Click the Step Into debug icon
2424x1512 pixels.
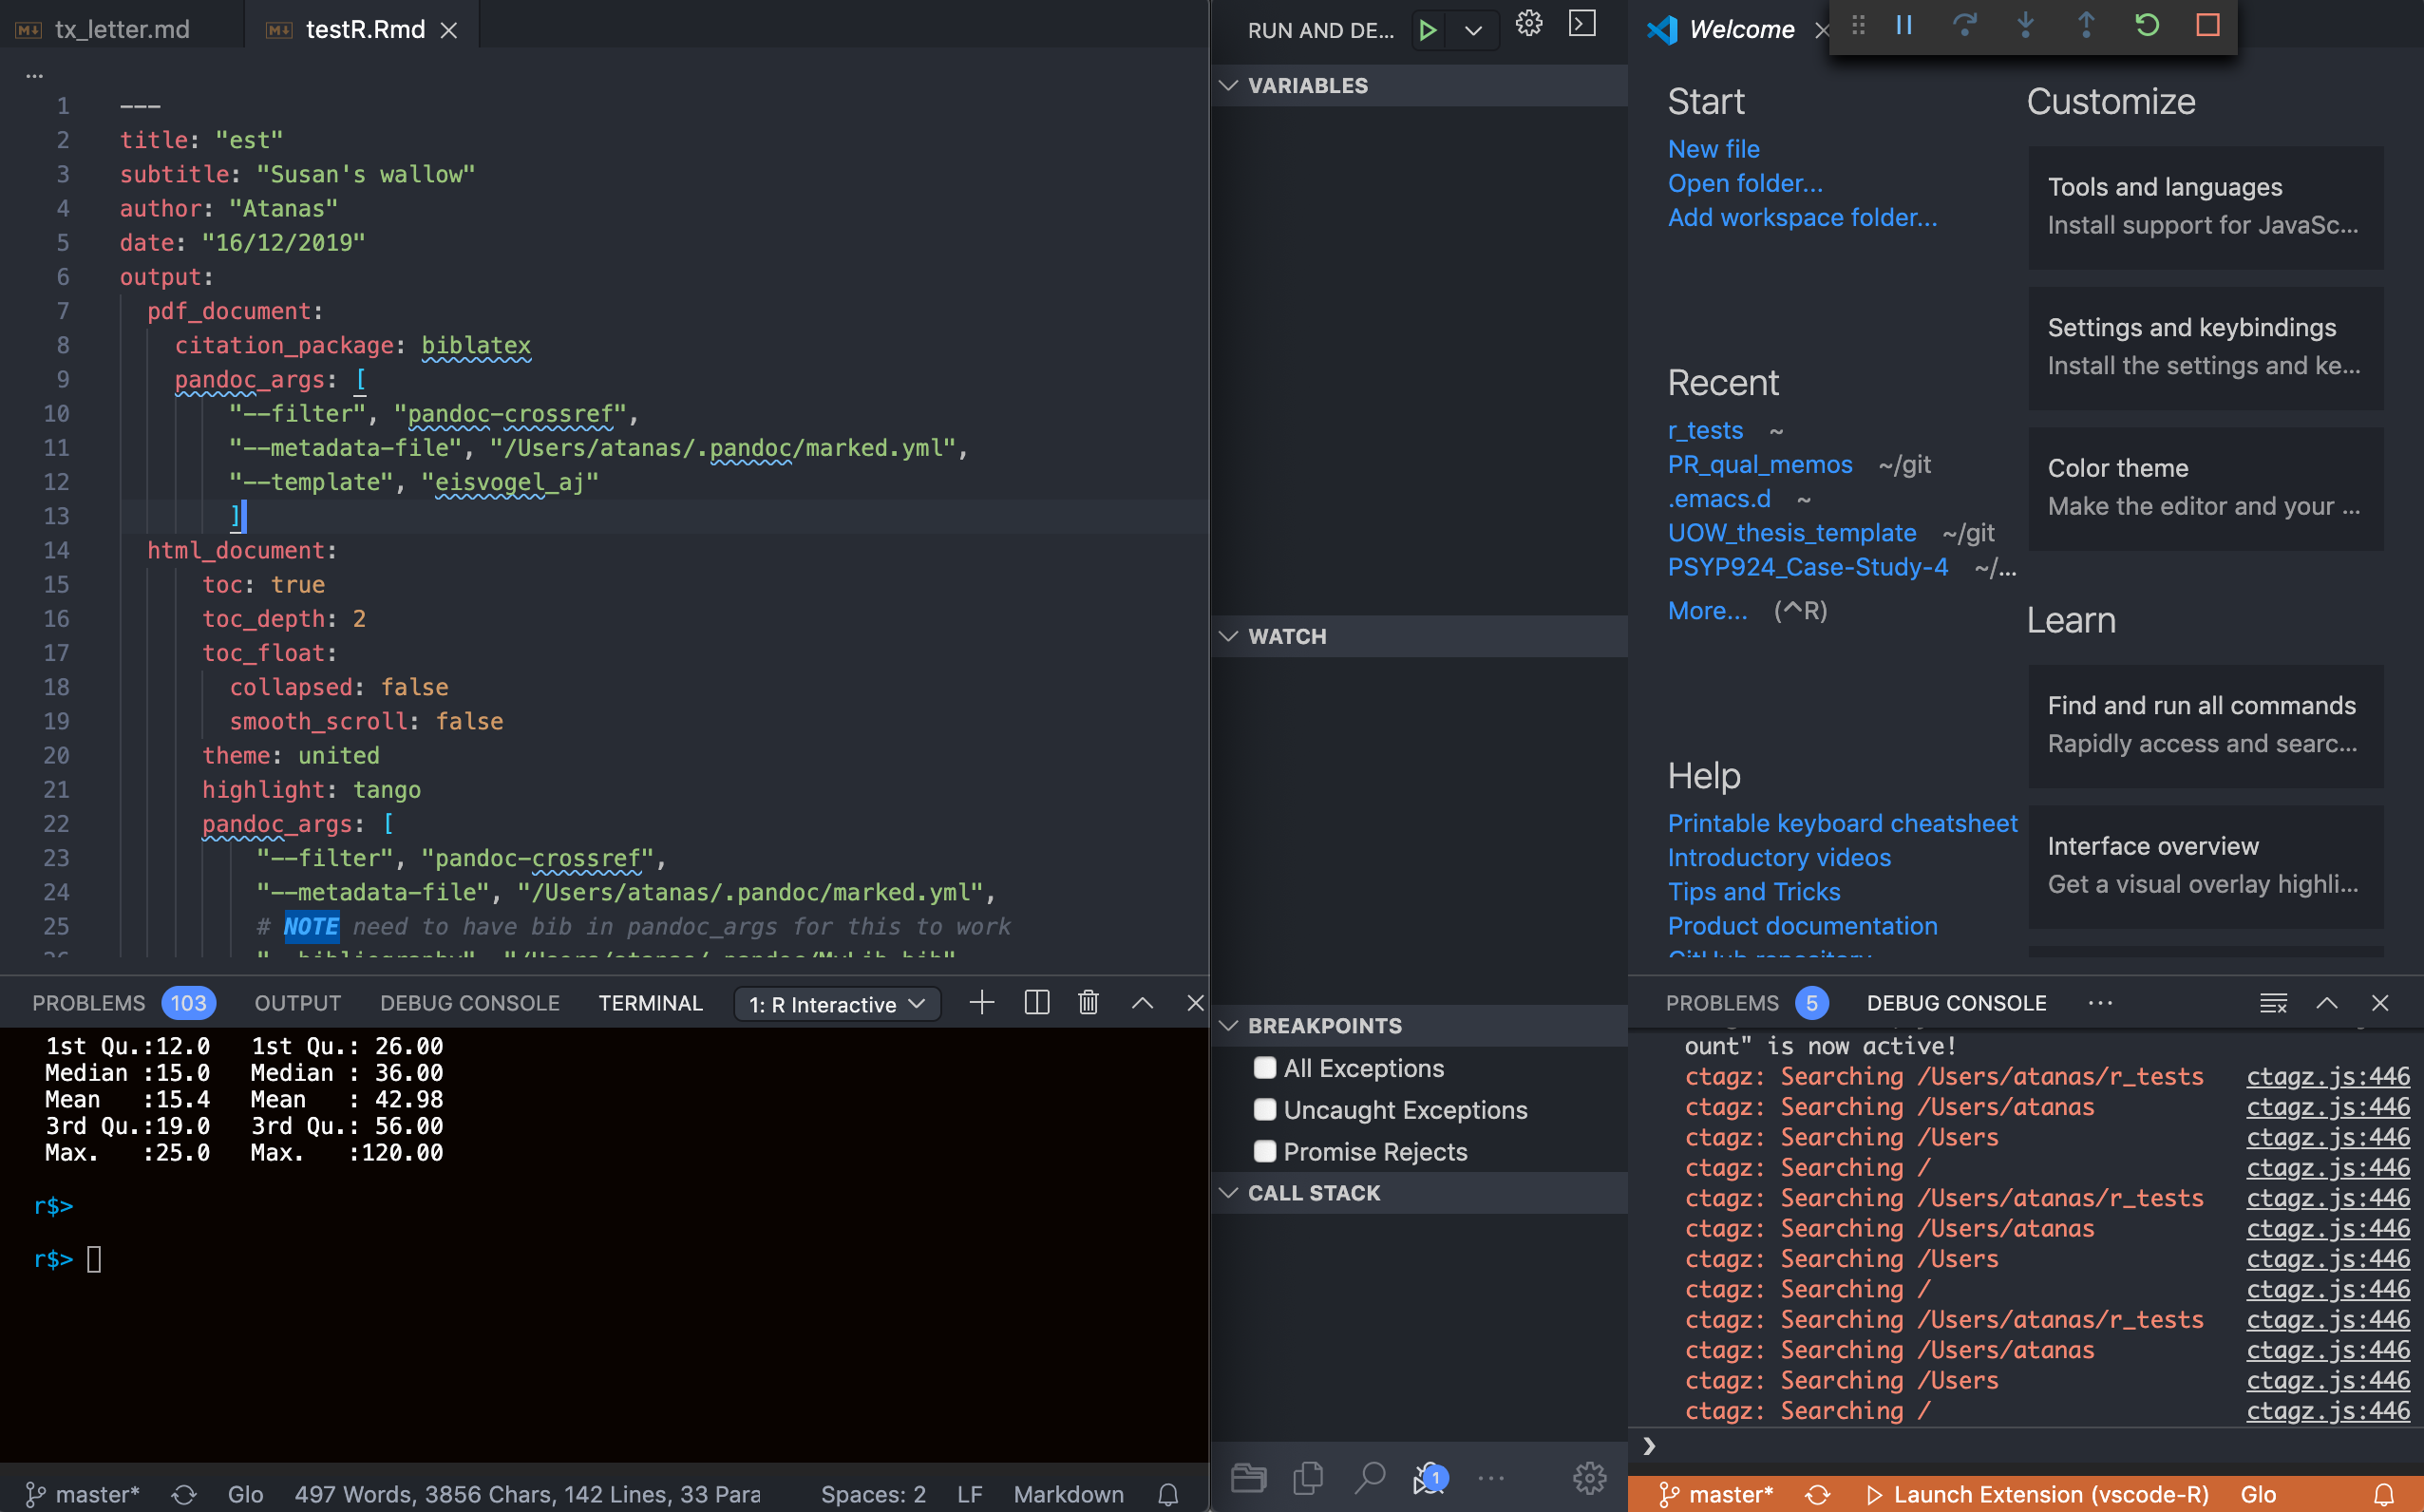[x=2026, y=25]
